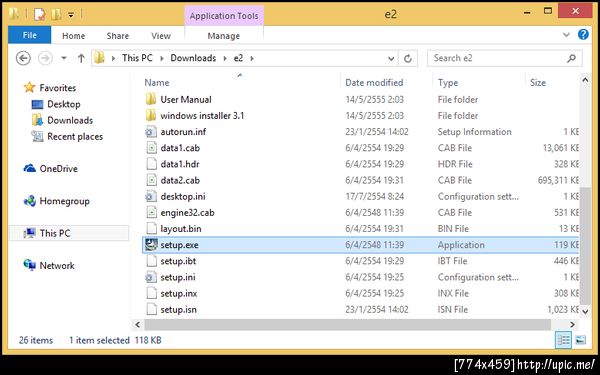Click This PC in the address bar

tap(137, 58)
